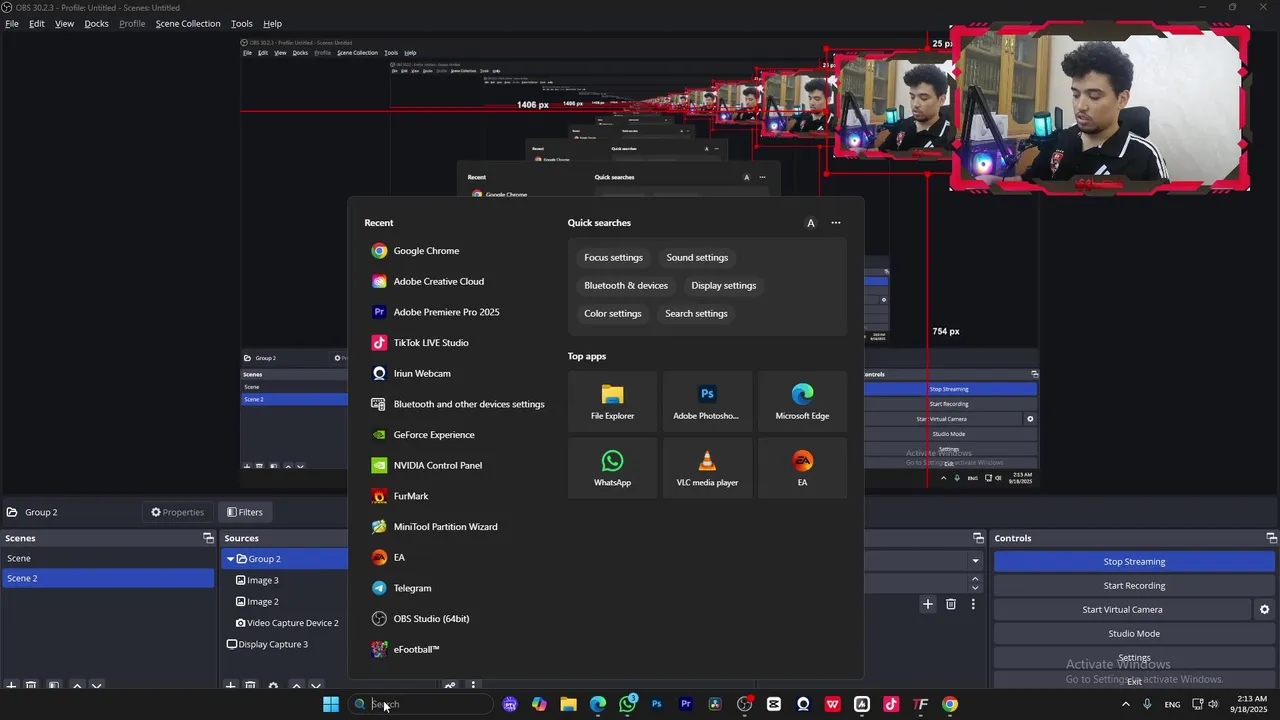Open the Help menu
Screen dimensions: 1280x720
(273, 24)
